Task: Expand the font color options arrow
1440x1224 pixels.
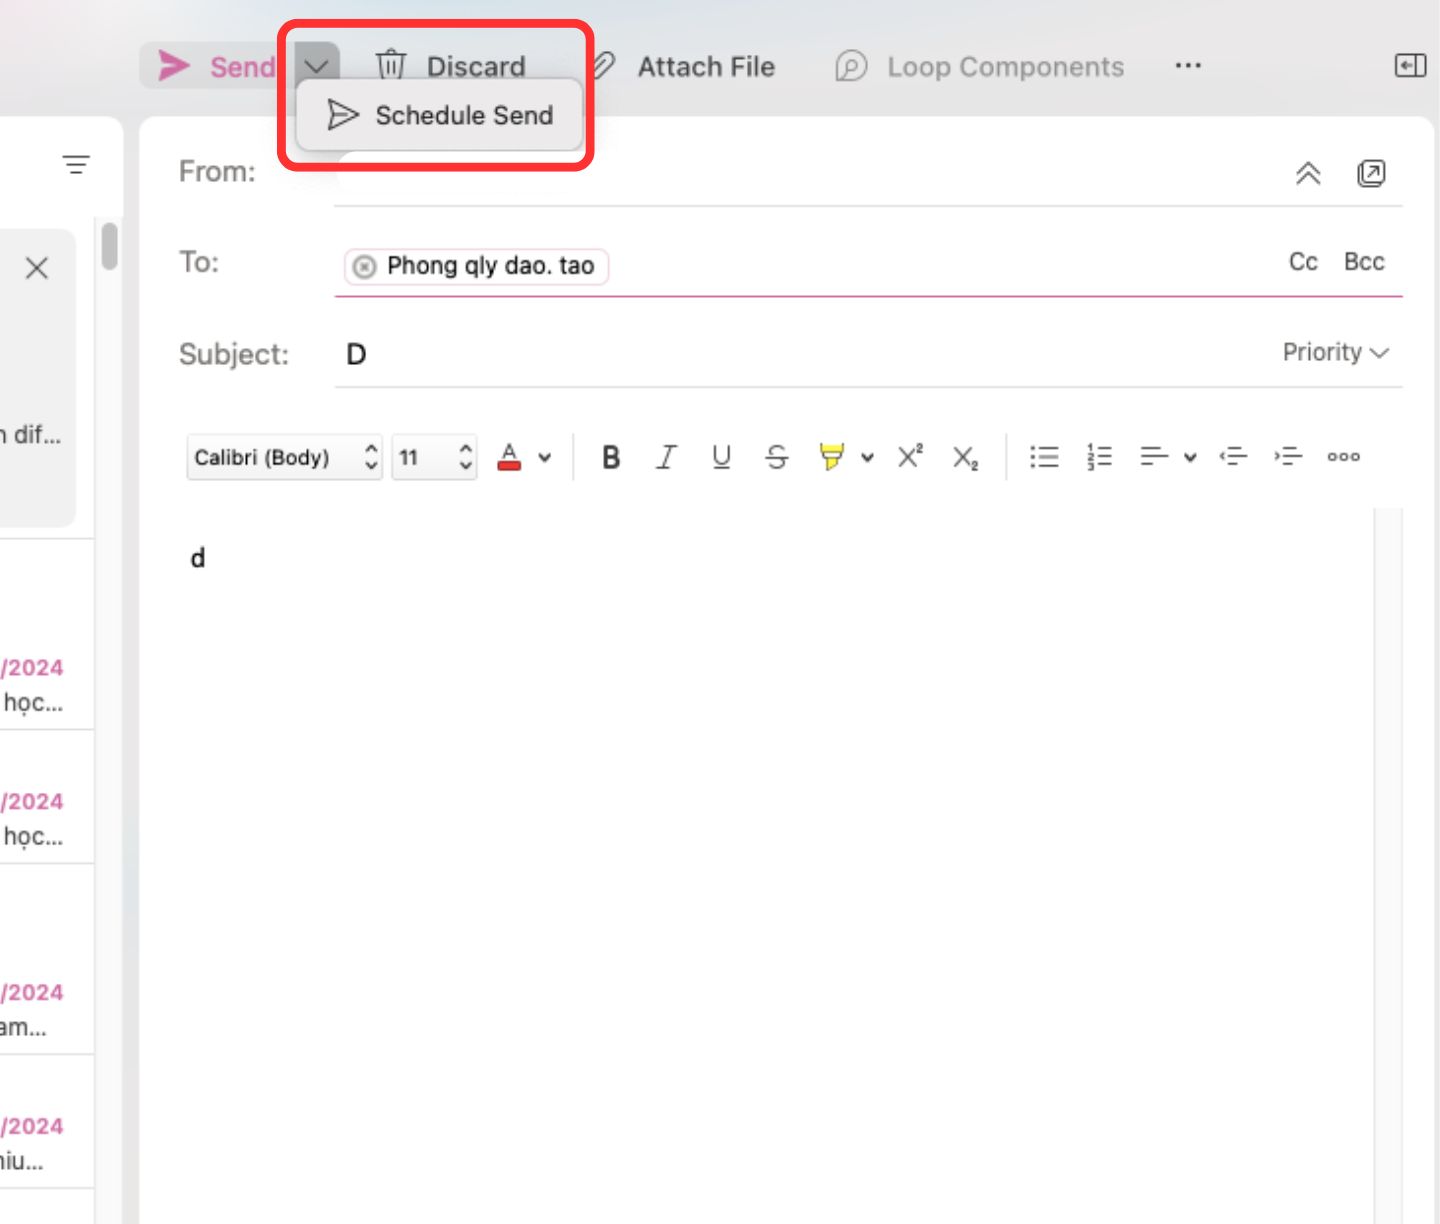Action: pyautogui.click(x=545, y=458)
